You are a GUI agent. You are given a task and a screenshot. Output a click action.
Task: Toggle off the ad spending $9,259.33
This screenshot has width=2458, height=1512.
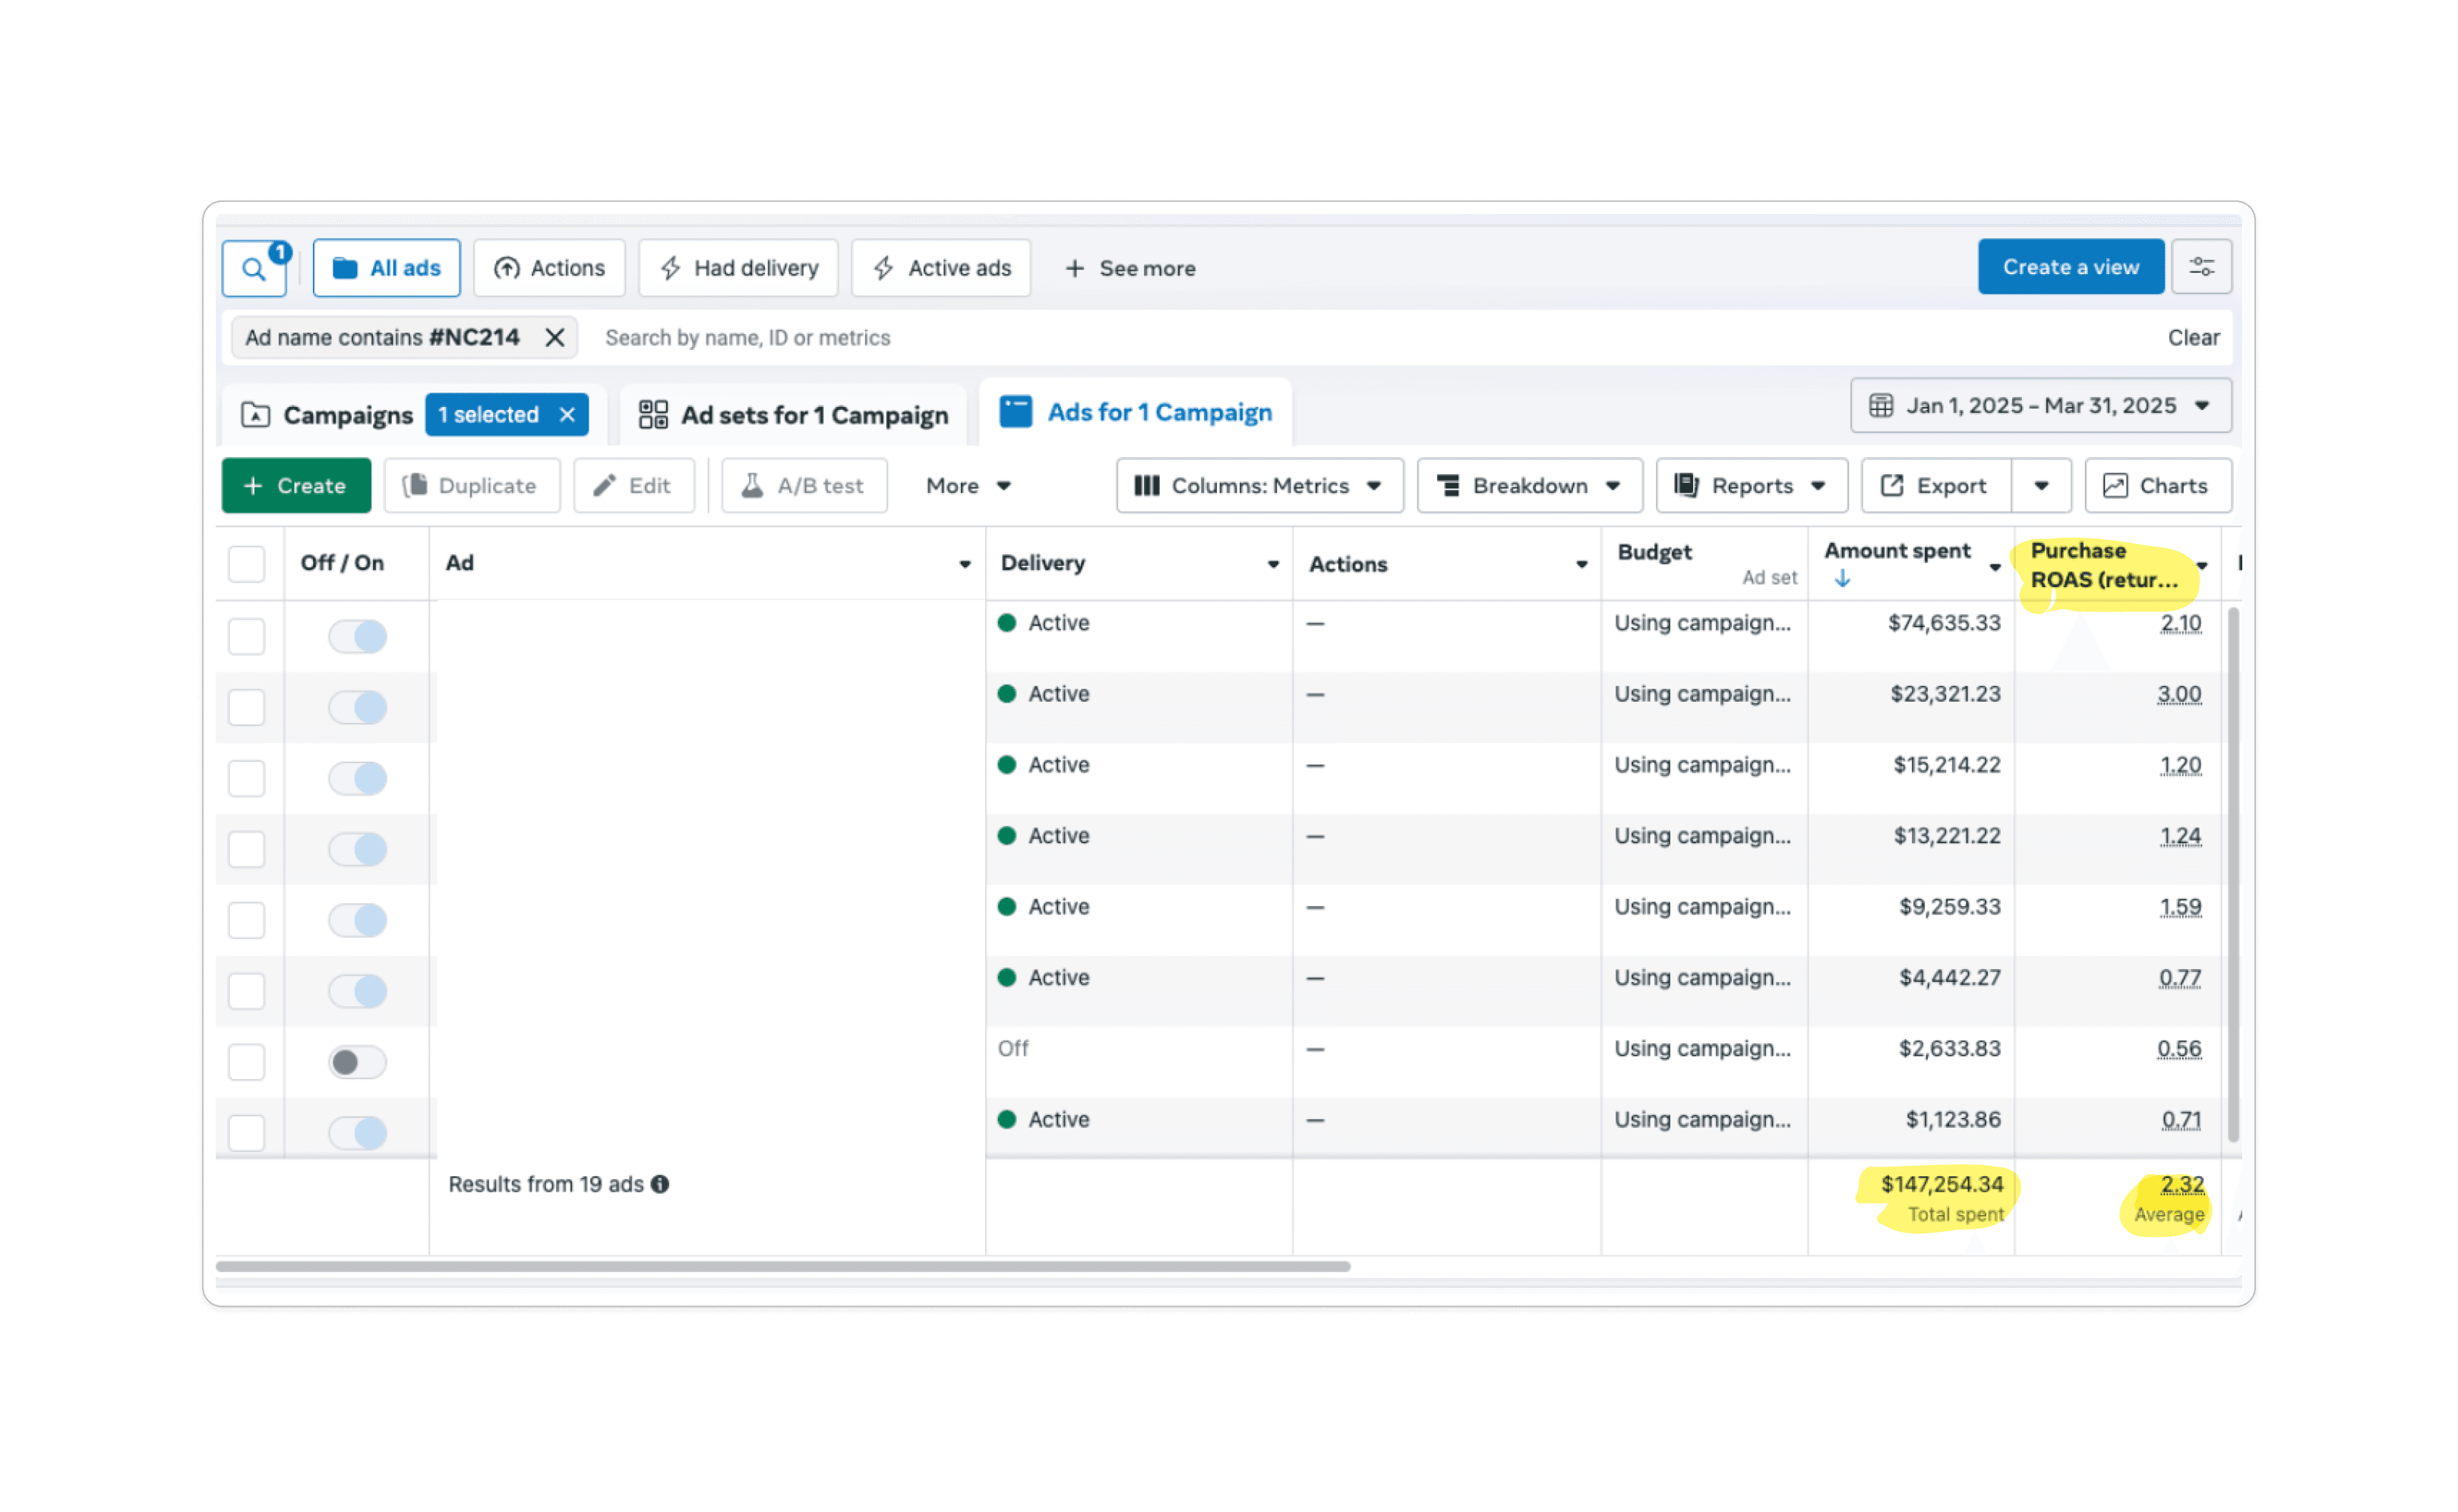pos(357,920)
